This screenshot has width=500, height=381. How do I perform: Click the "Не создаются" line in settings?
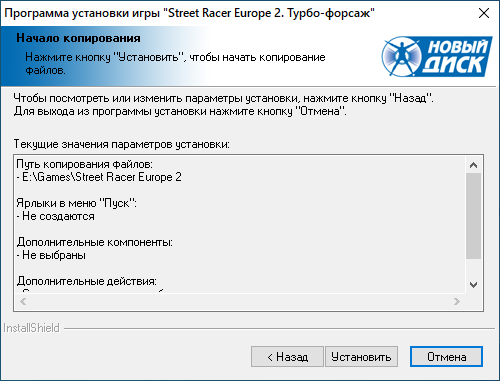click(56, 216)
